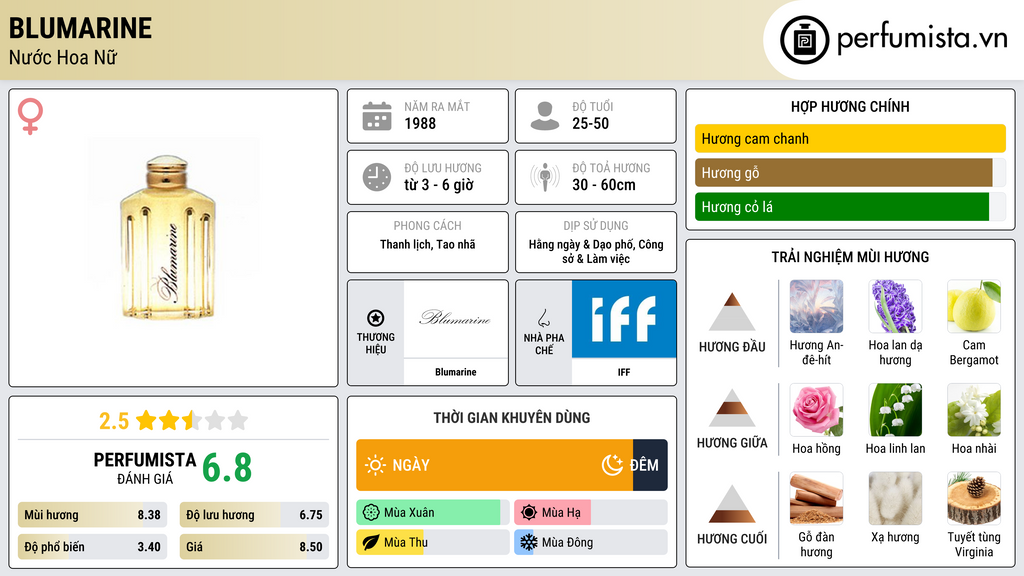Image resolution: width=1024 pixels, height=576 pixels.
Task: Click the snowflake icon for Mùa Đông
Action: tap(529, 542)
